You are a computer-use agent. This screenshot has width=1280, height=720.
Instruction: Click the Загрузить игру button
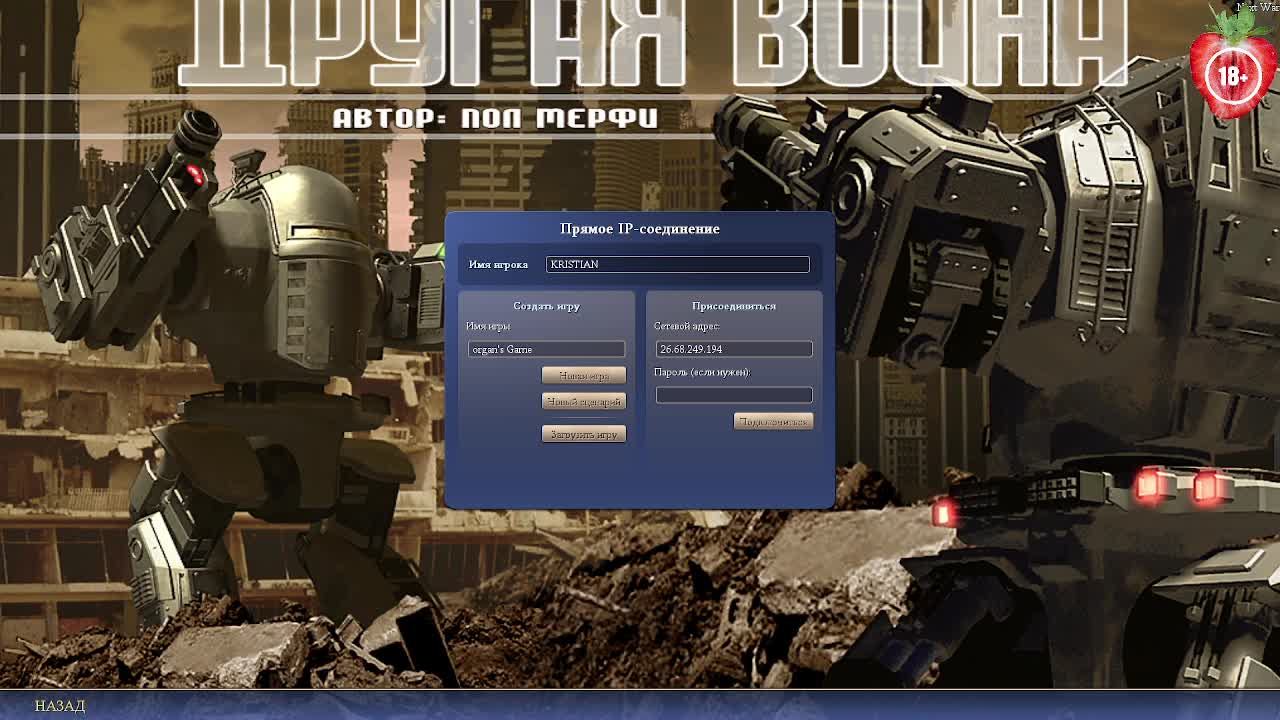[584, 434]
